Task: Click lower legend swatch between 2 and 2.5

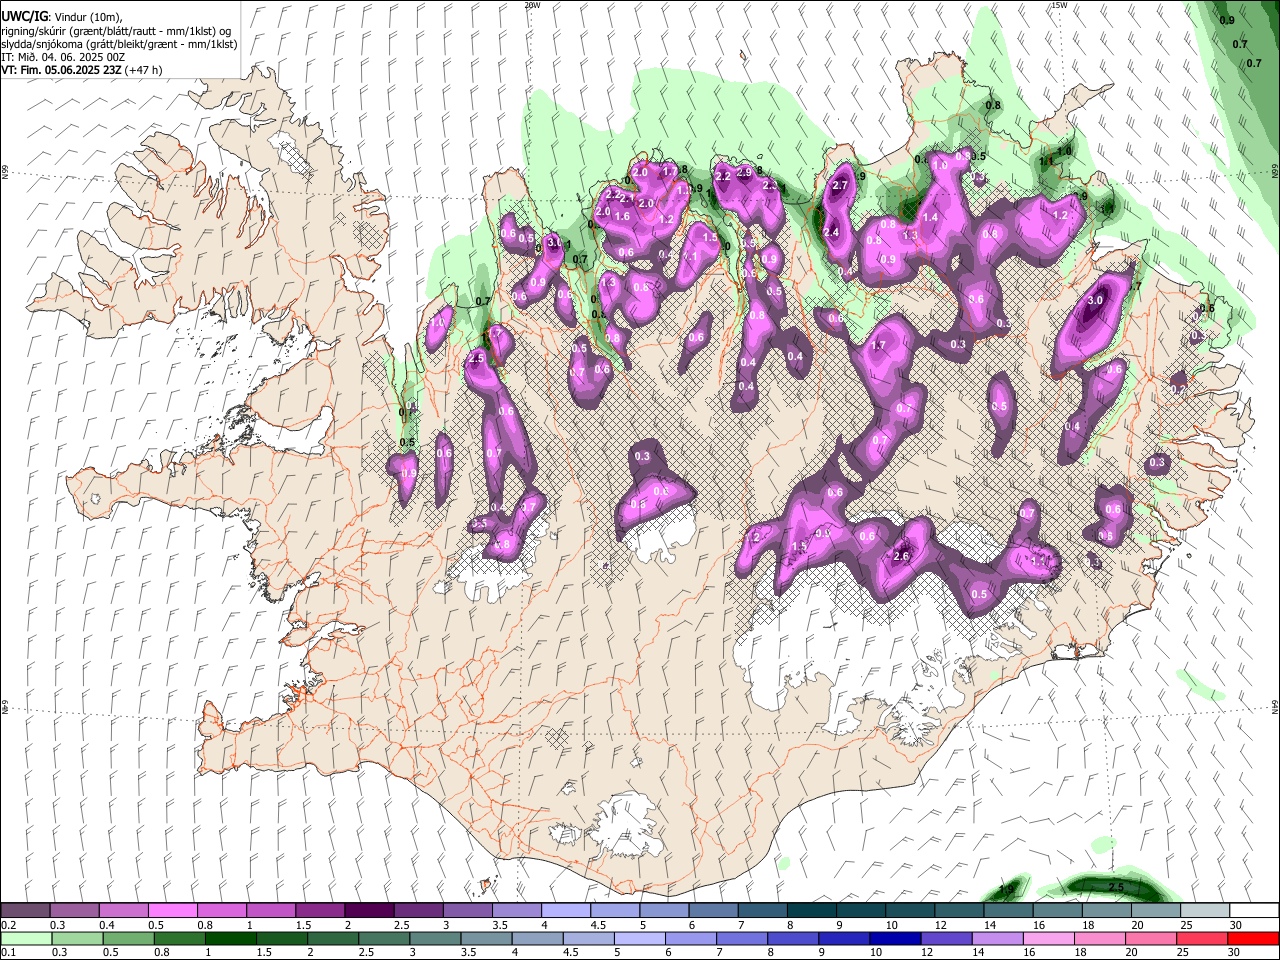Action: (x=332, y=938)
